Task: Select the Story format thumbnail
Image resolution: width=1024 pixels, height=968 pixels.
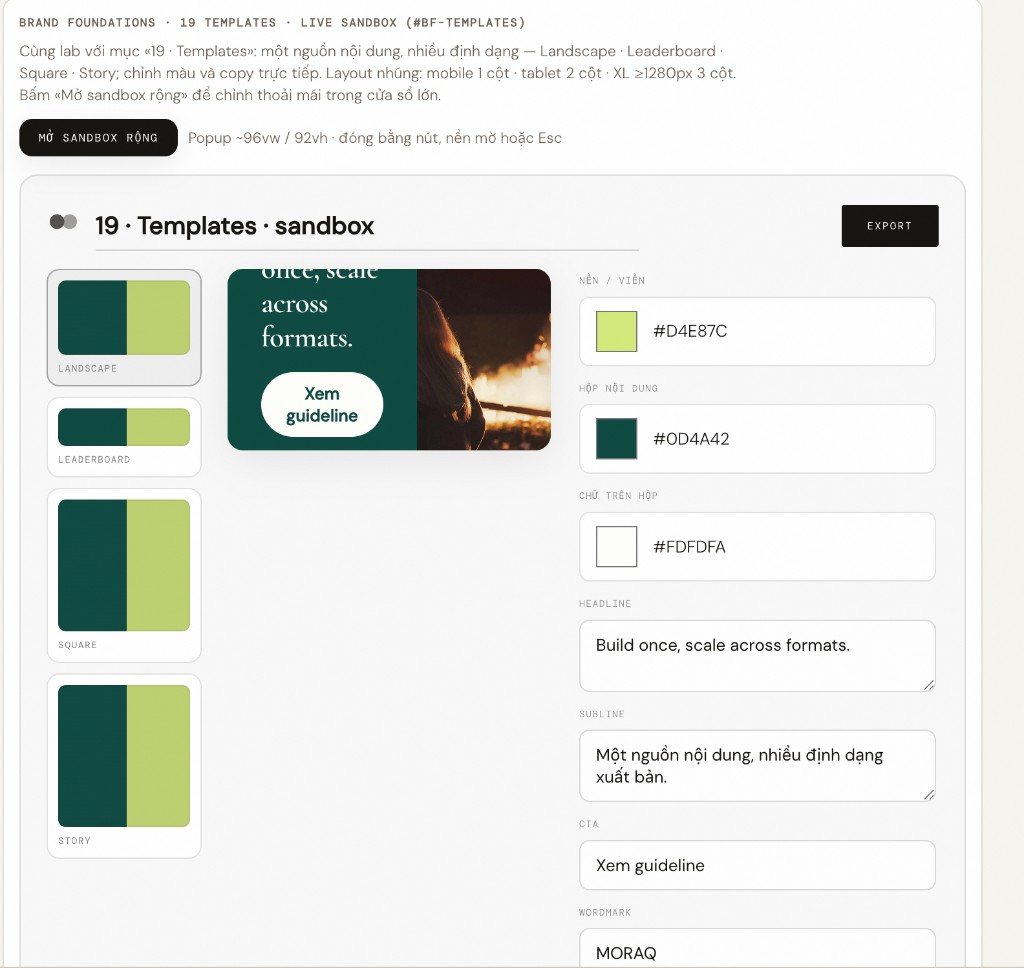Action: pos(124,766)
